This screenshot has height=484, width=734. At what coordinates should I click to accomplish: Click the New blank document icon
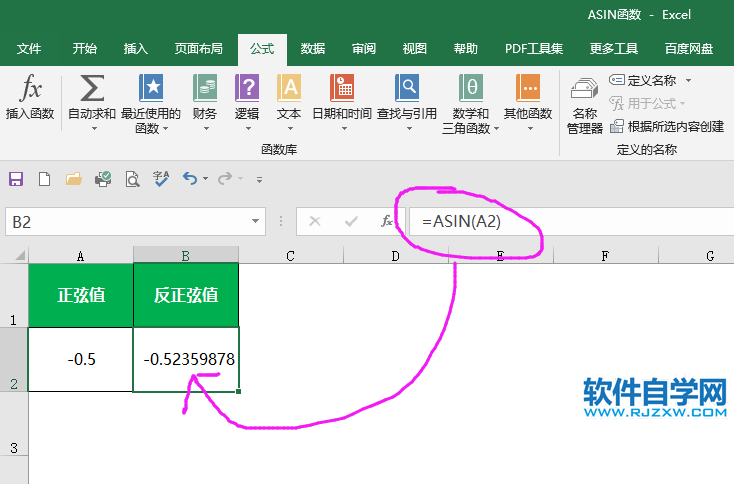[x=44, y=179]
